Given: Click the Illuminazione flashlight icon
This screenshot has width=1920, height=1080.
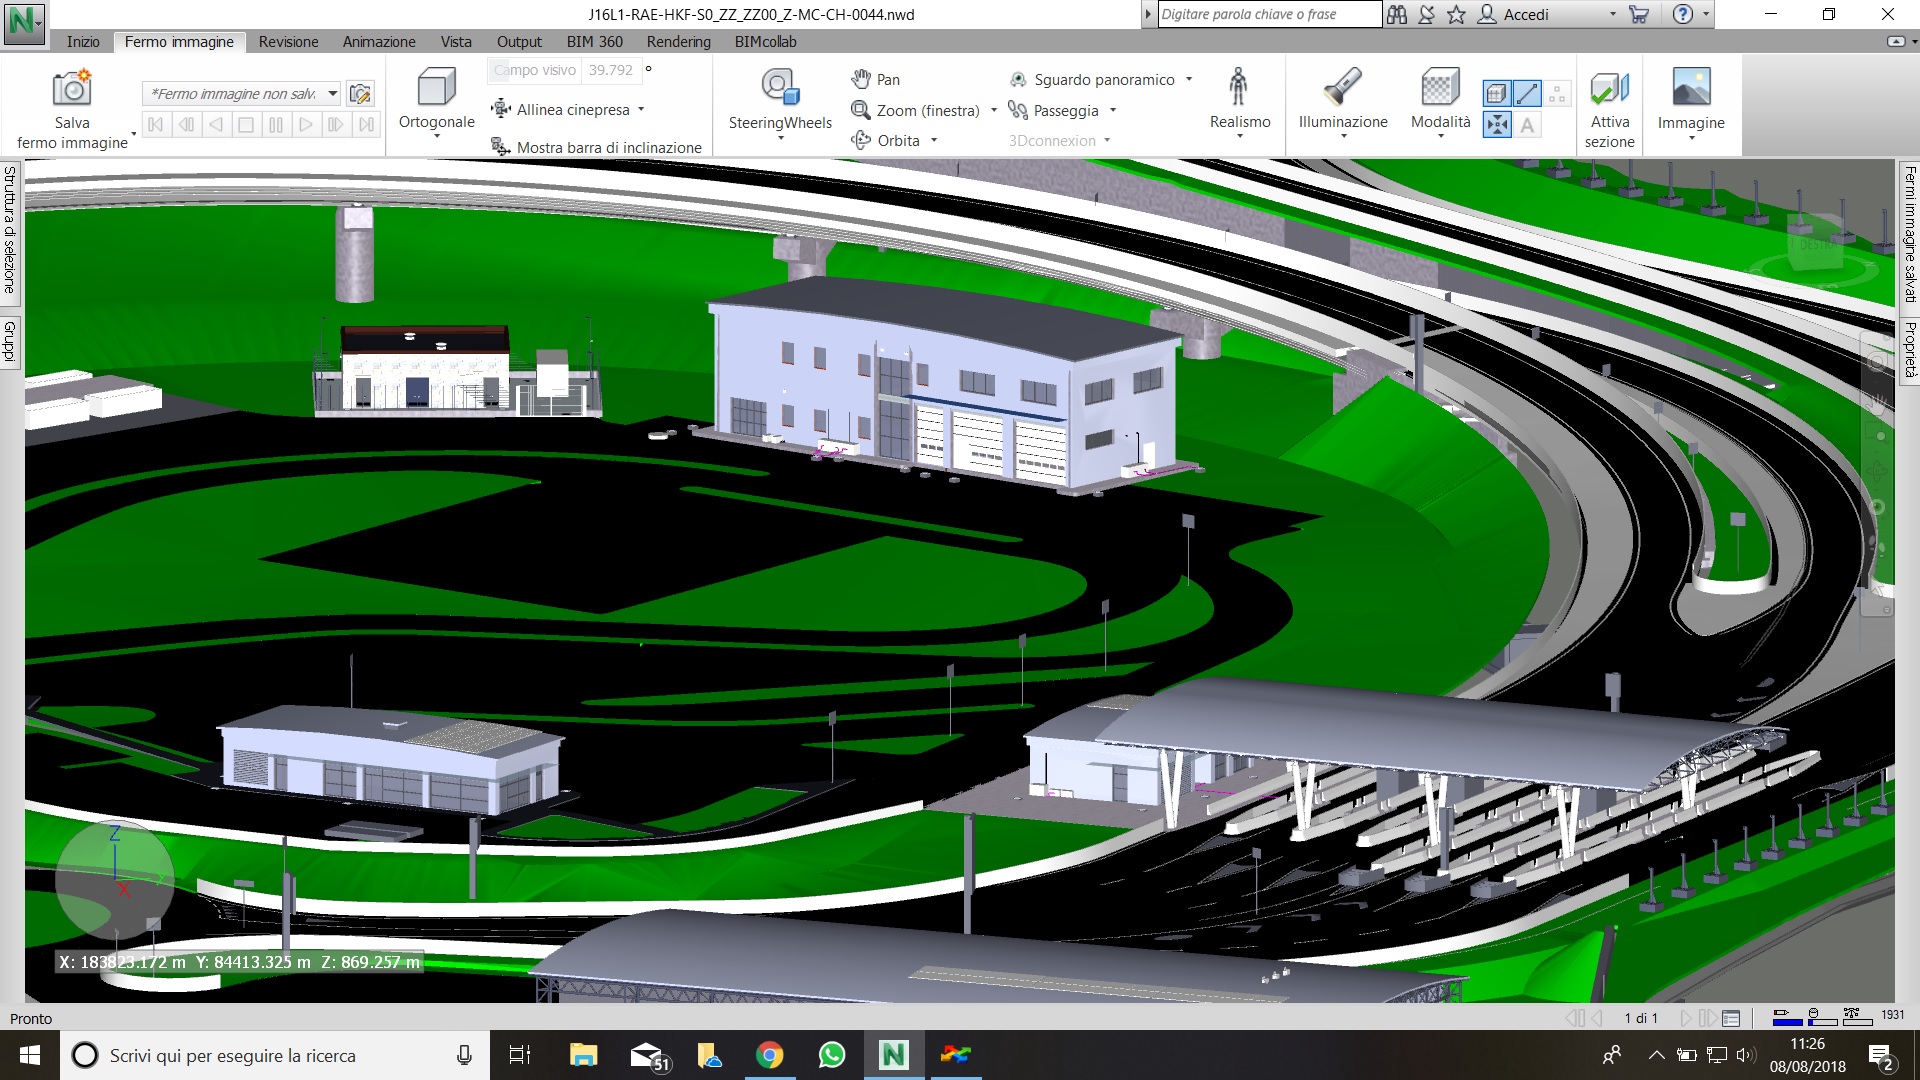Looking at the screenshot, I should (x=1342, y=88).
